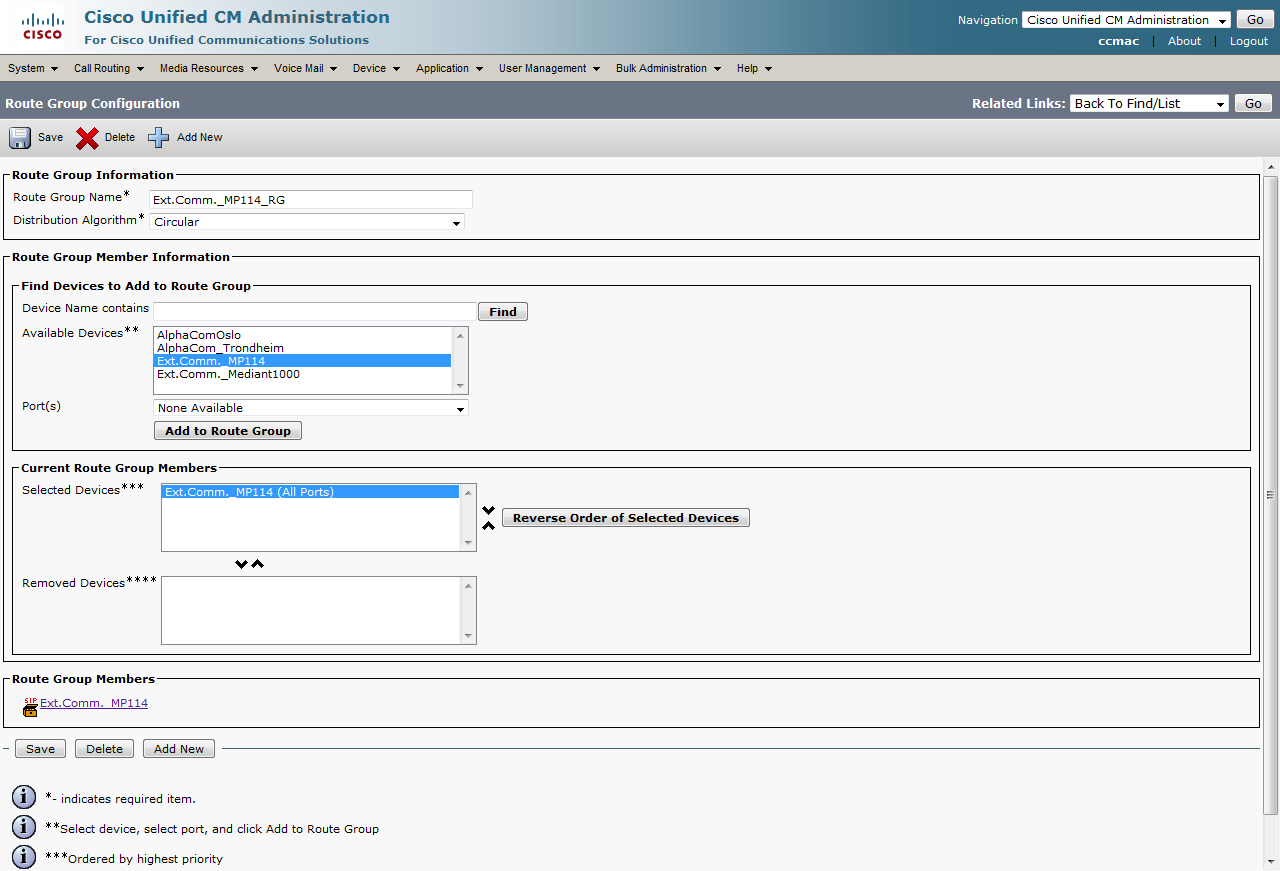
Task: Click the red X Delete icon
Action: 88,138
